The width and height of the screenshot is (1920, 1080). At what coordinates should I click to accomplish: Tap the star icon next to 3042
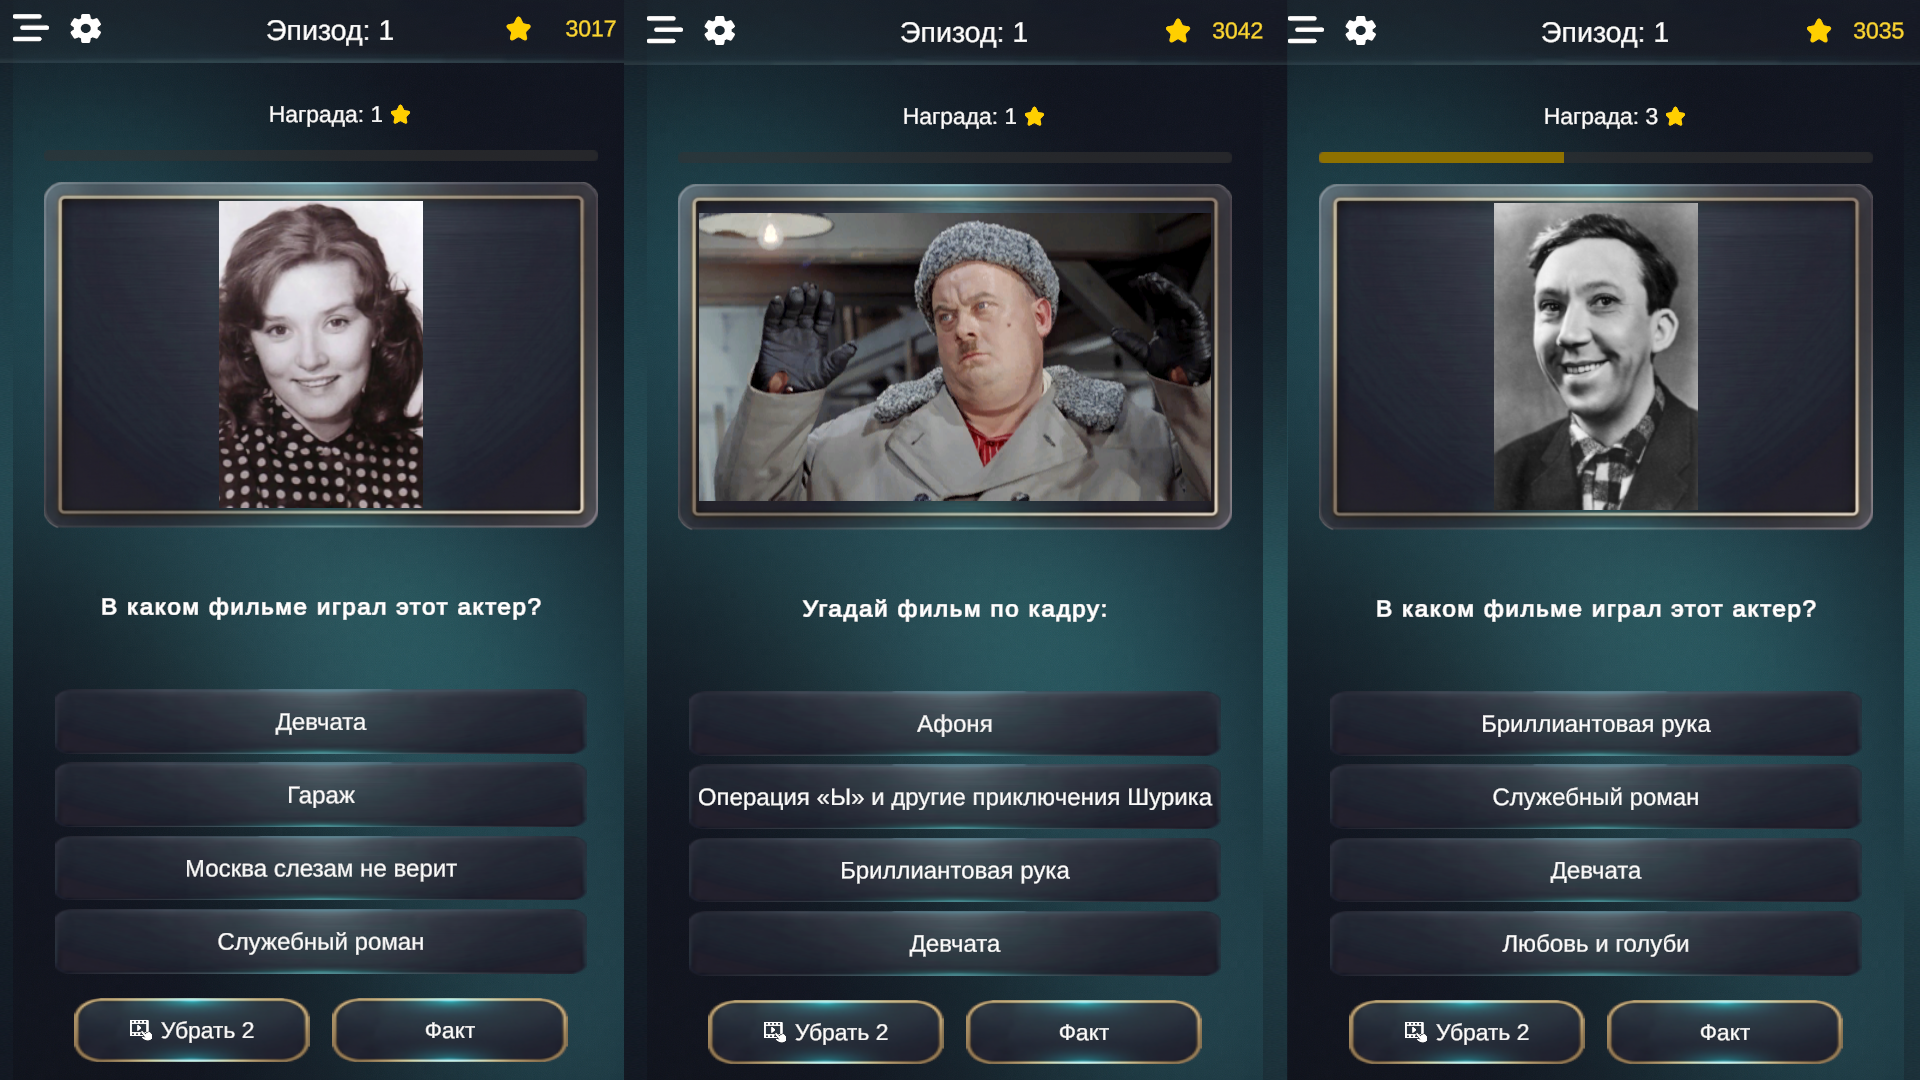pos(1178,31)
